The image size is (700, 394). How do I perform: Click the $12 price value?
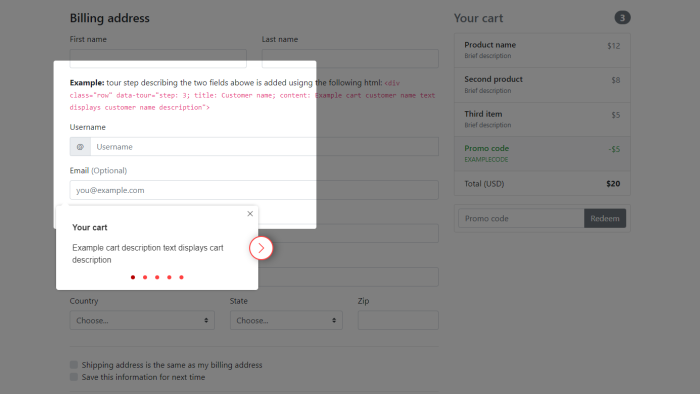coord(613,46)
